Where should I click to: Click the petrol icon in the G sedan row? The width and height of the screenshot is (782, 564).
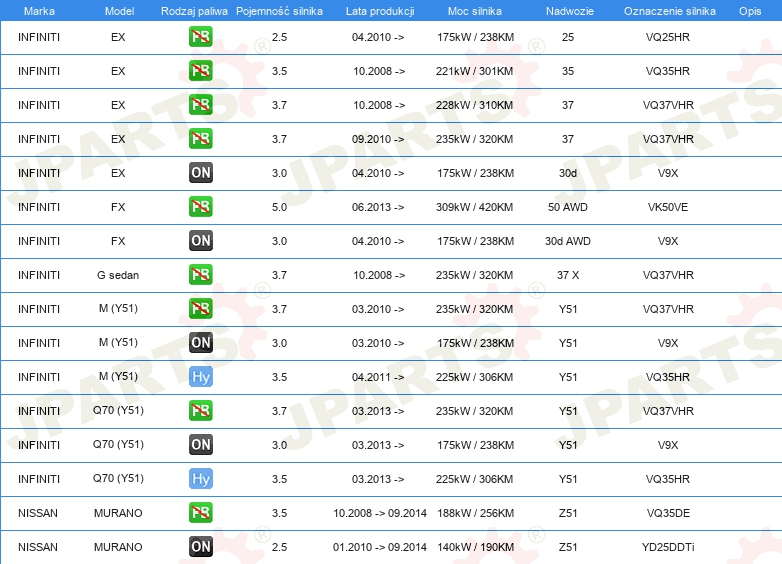click(x=200, y=275)
